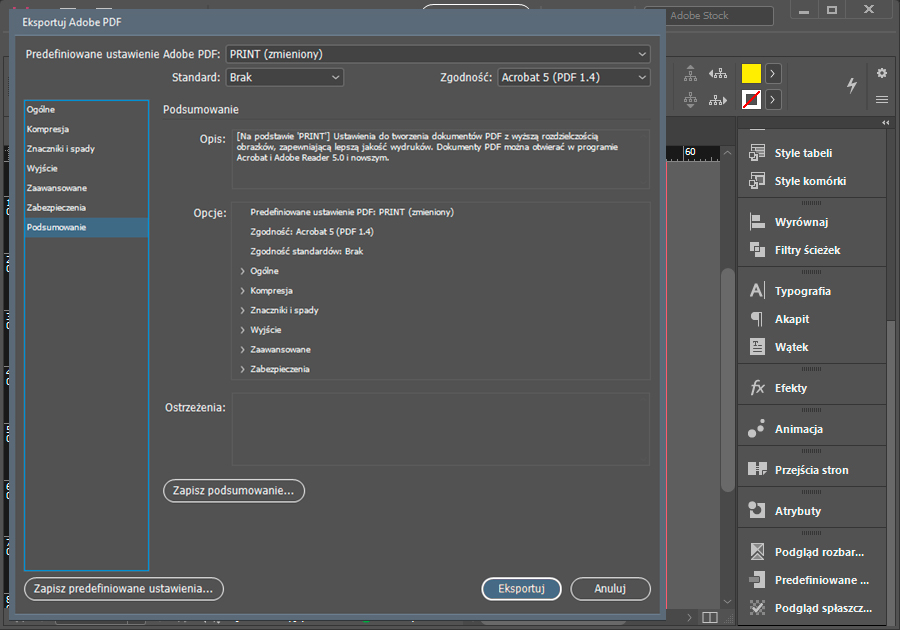900x630 pixels.
Task: Click the select container icon
Action: pyautogui.click(x=690, y=73)
